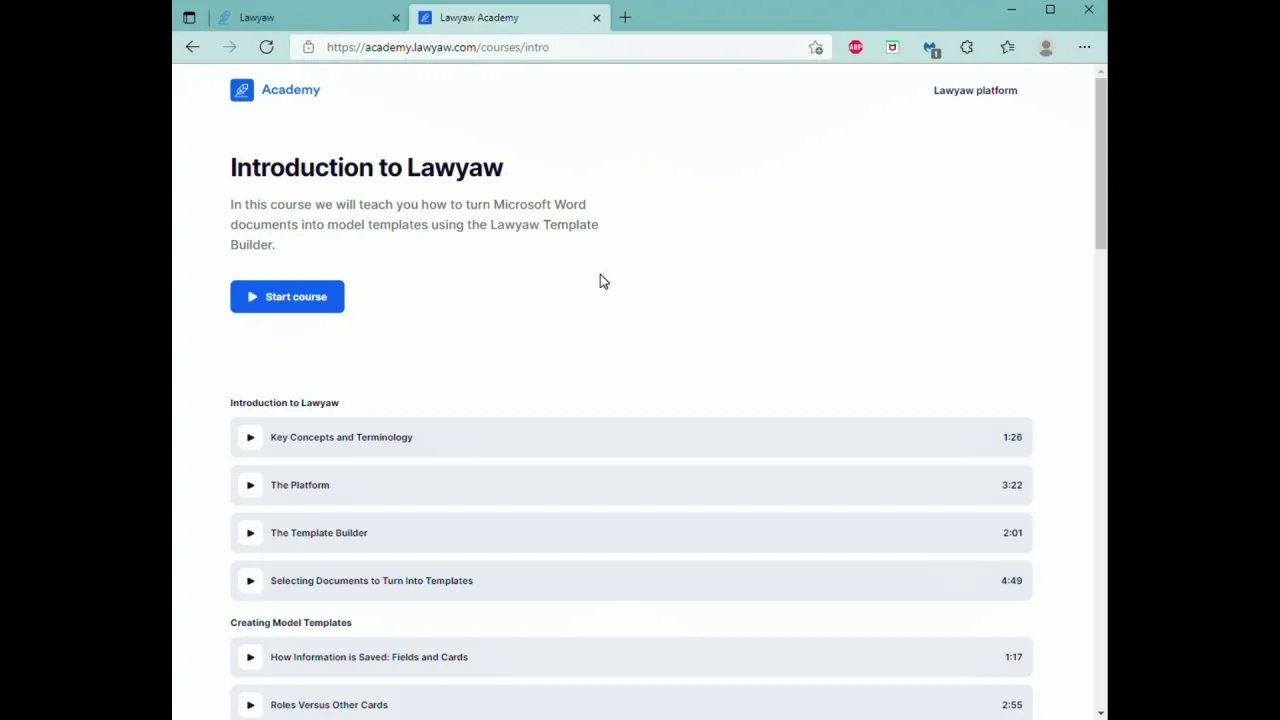Open browser Settings and more menu
The height and width of the screenshot is (720, 1280).
[x=1084, y=47]
